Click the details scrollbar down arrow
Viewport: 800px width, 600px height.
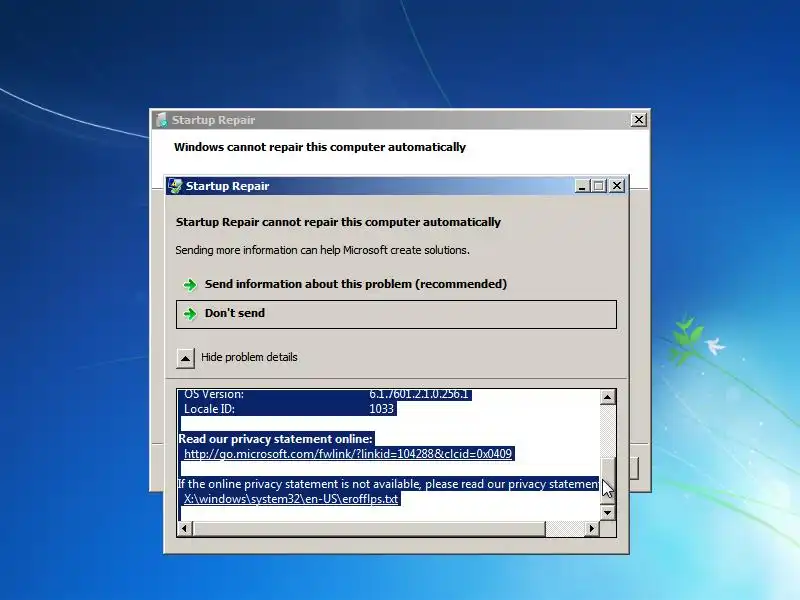pos(607,512)
